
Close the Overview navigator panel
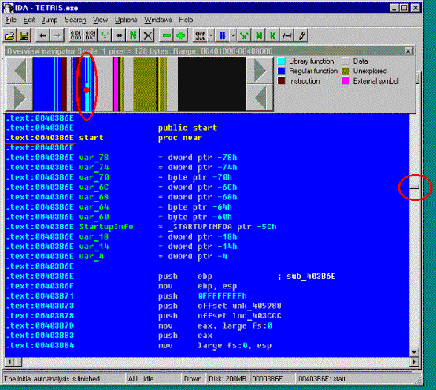(408, 51)
